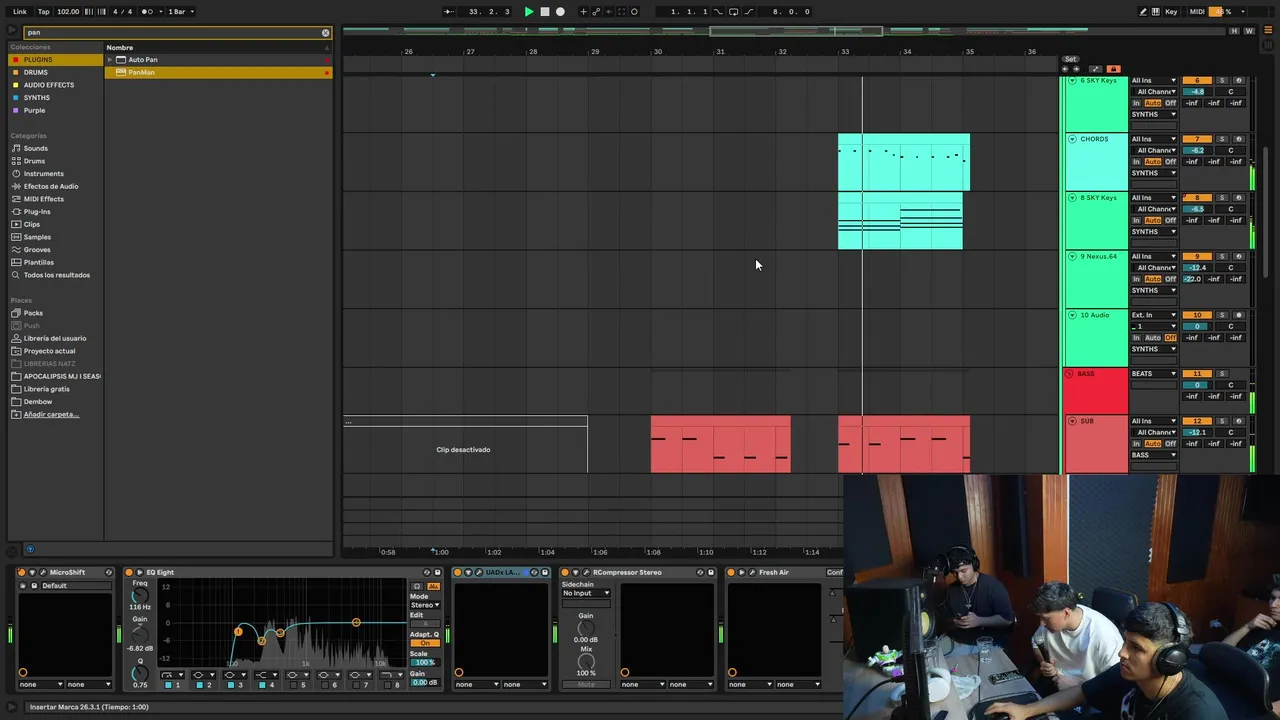Screen dimensions: 1280x720
Task: Open RCompressor Sidechain No Input dropdown
Action: 586,593
